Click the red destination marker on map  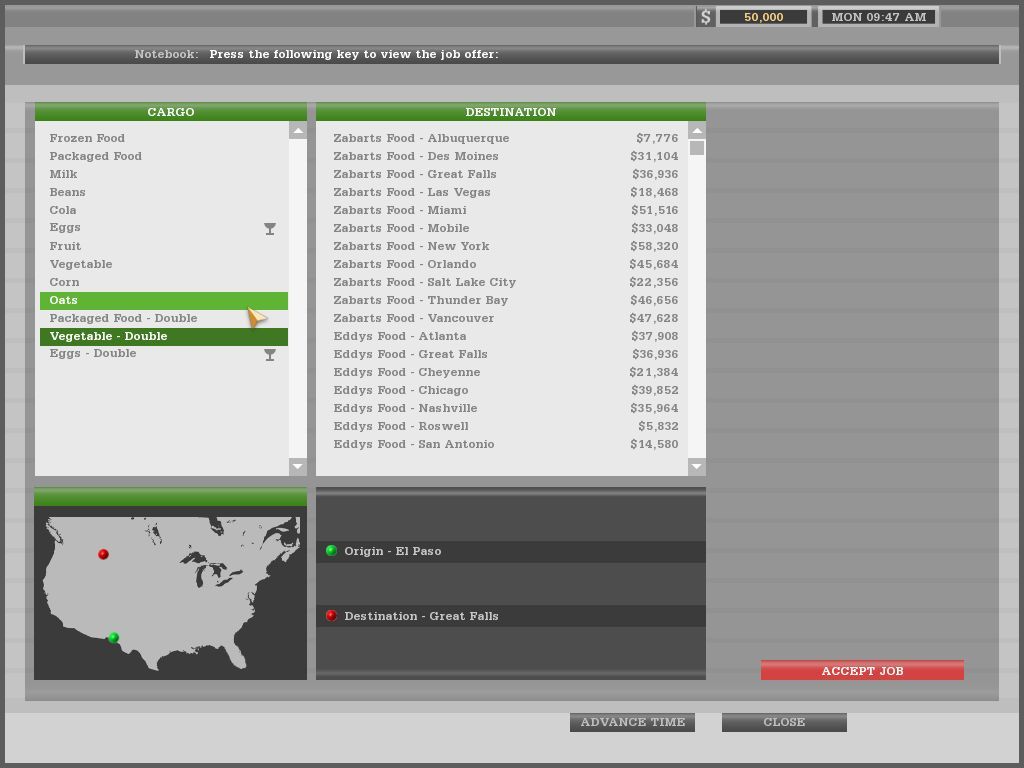pyautogui.click(x=103, y=554)
